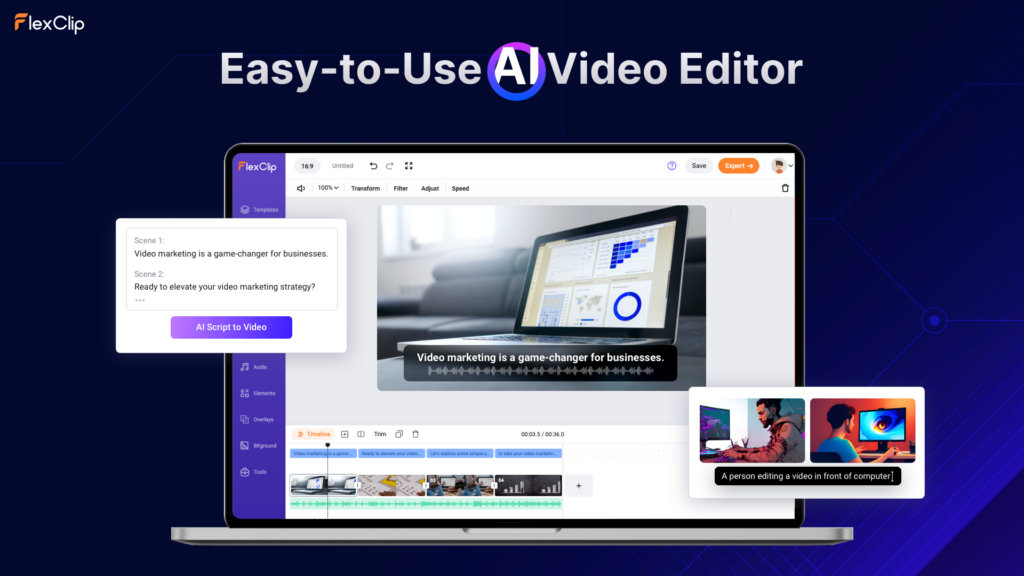Viewport: 1024px width, 576px height.
Task: Click the duplicate icon next to Trim
Action: click(x=399, y=434)
